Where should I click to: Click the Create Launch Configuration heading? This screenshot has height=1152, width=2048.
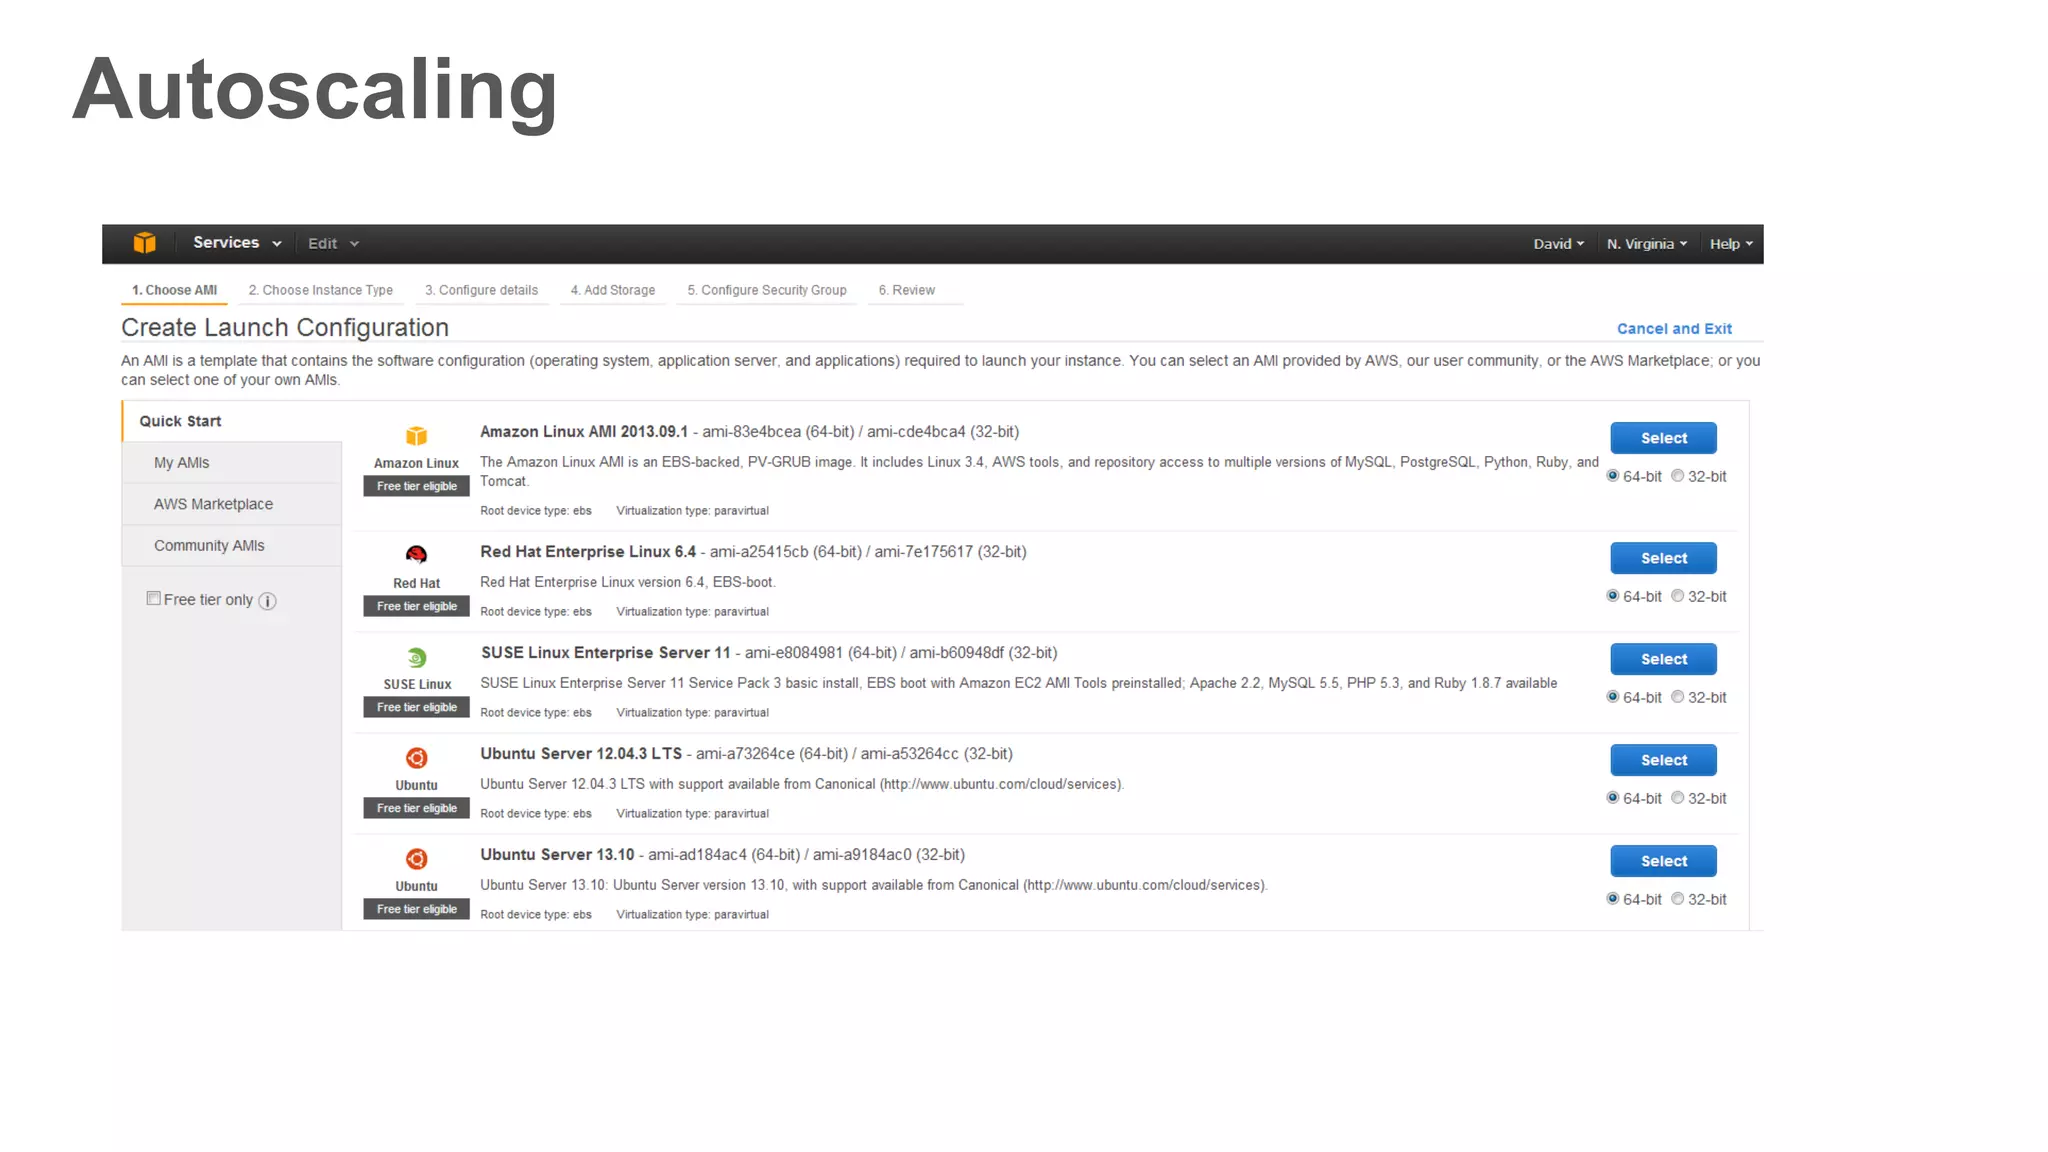(x=285, y=328)
